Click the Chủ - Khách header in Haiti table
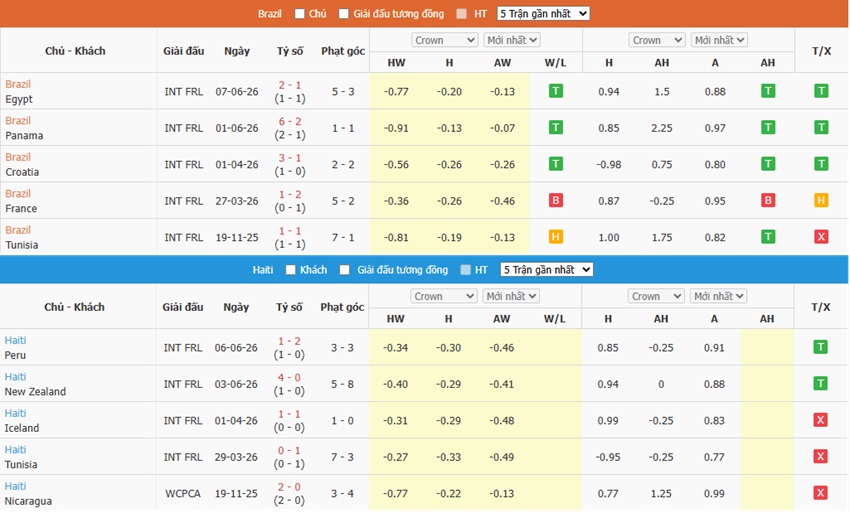This screenshot has width=850, height=513. click(74, 307)
